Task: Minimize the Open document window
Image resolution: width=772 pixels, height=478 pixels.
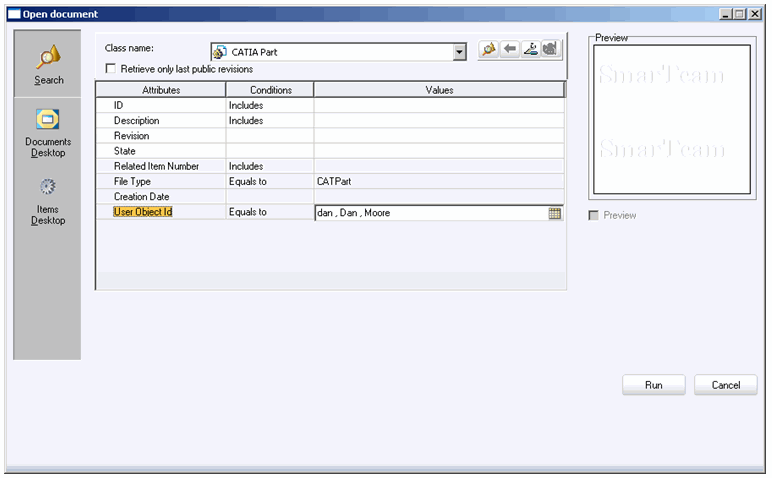Action: click(x=726, y=14)
